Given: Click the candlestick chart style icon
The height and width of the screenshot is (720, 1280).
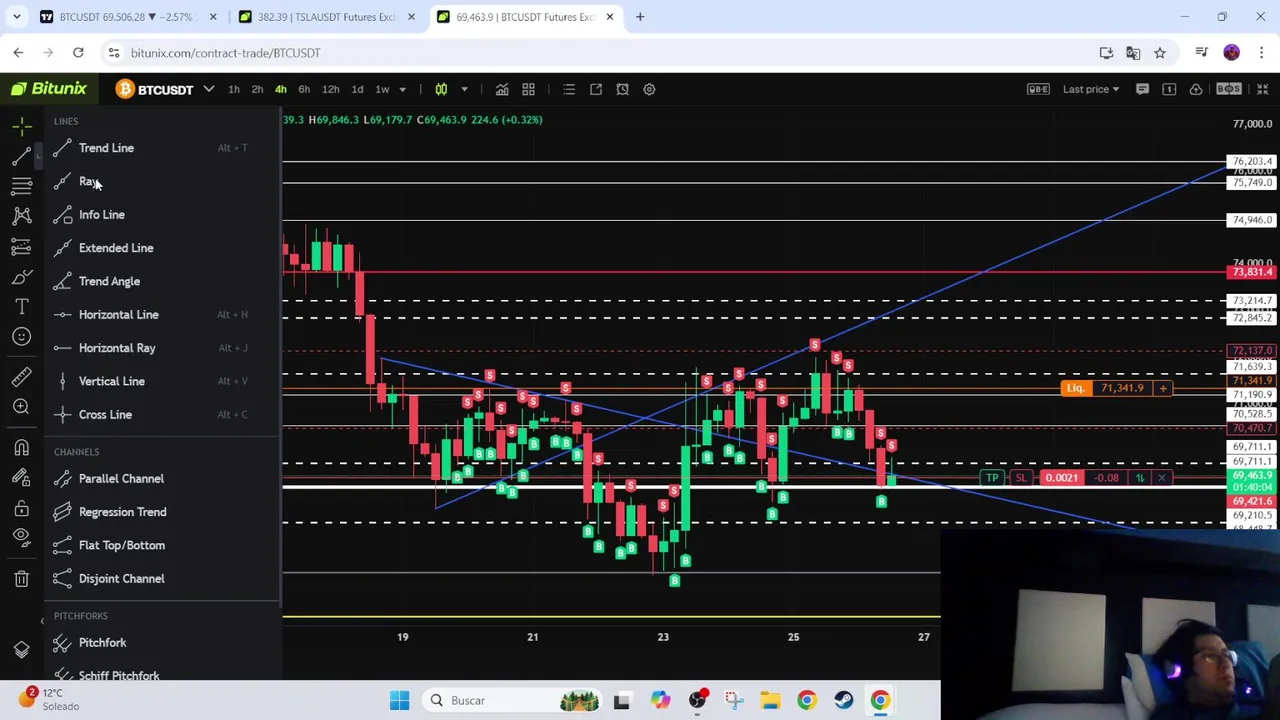Looking at the screenshot, I should coord(441,89).
